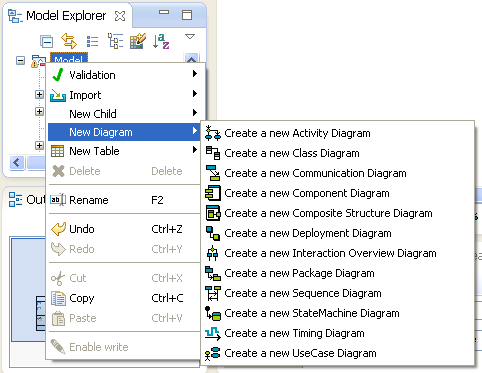
Task: Click the Package Diagram icon
Action: coord(213,273)
